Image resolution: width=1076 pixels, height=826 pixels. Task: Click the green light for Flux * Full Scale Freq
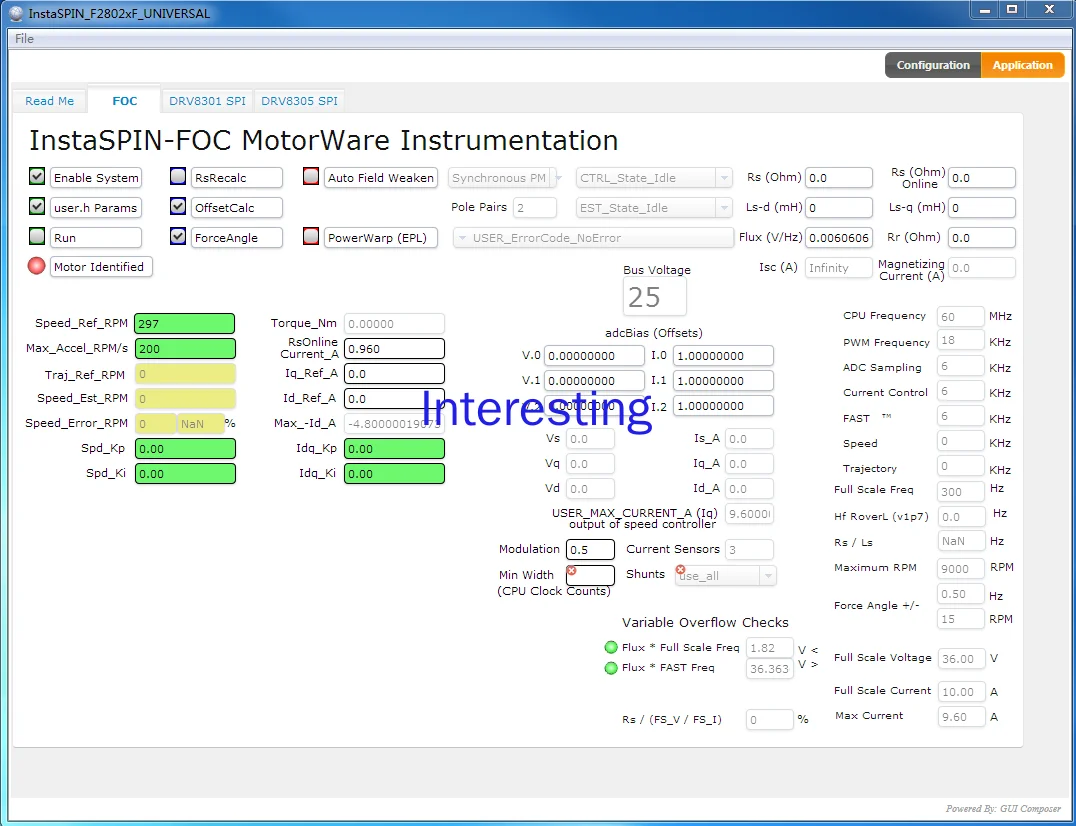(x=611, y=647)
